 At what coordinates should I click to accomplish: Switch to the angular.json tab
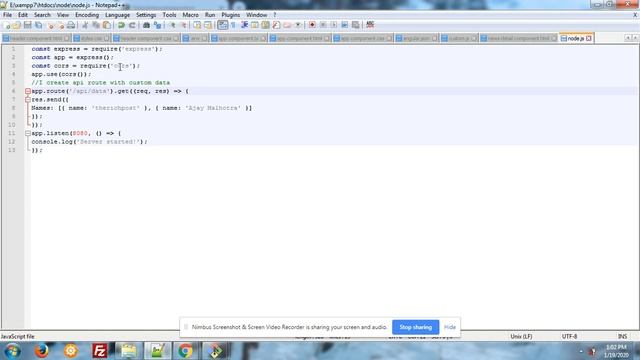(x=416, y=38)
